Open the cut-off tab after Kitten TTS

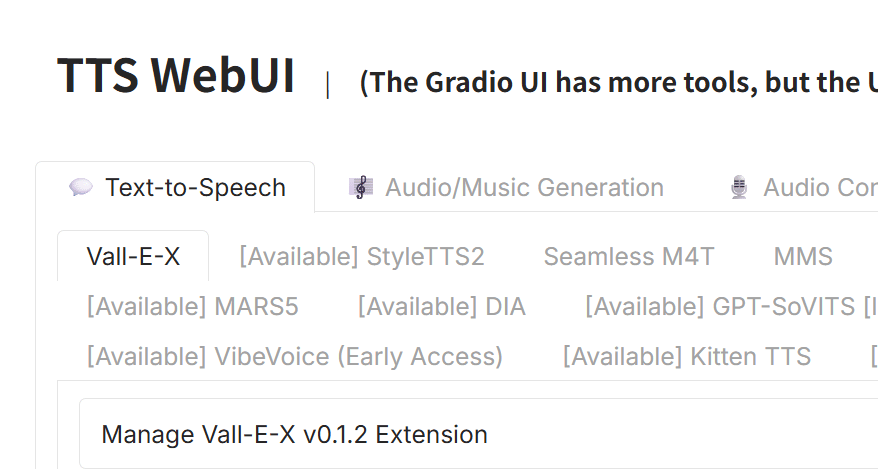874,356
